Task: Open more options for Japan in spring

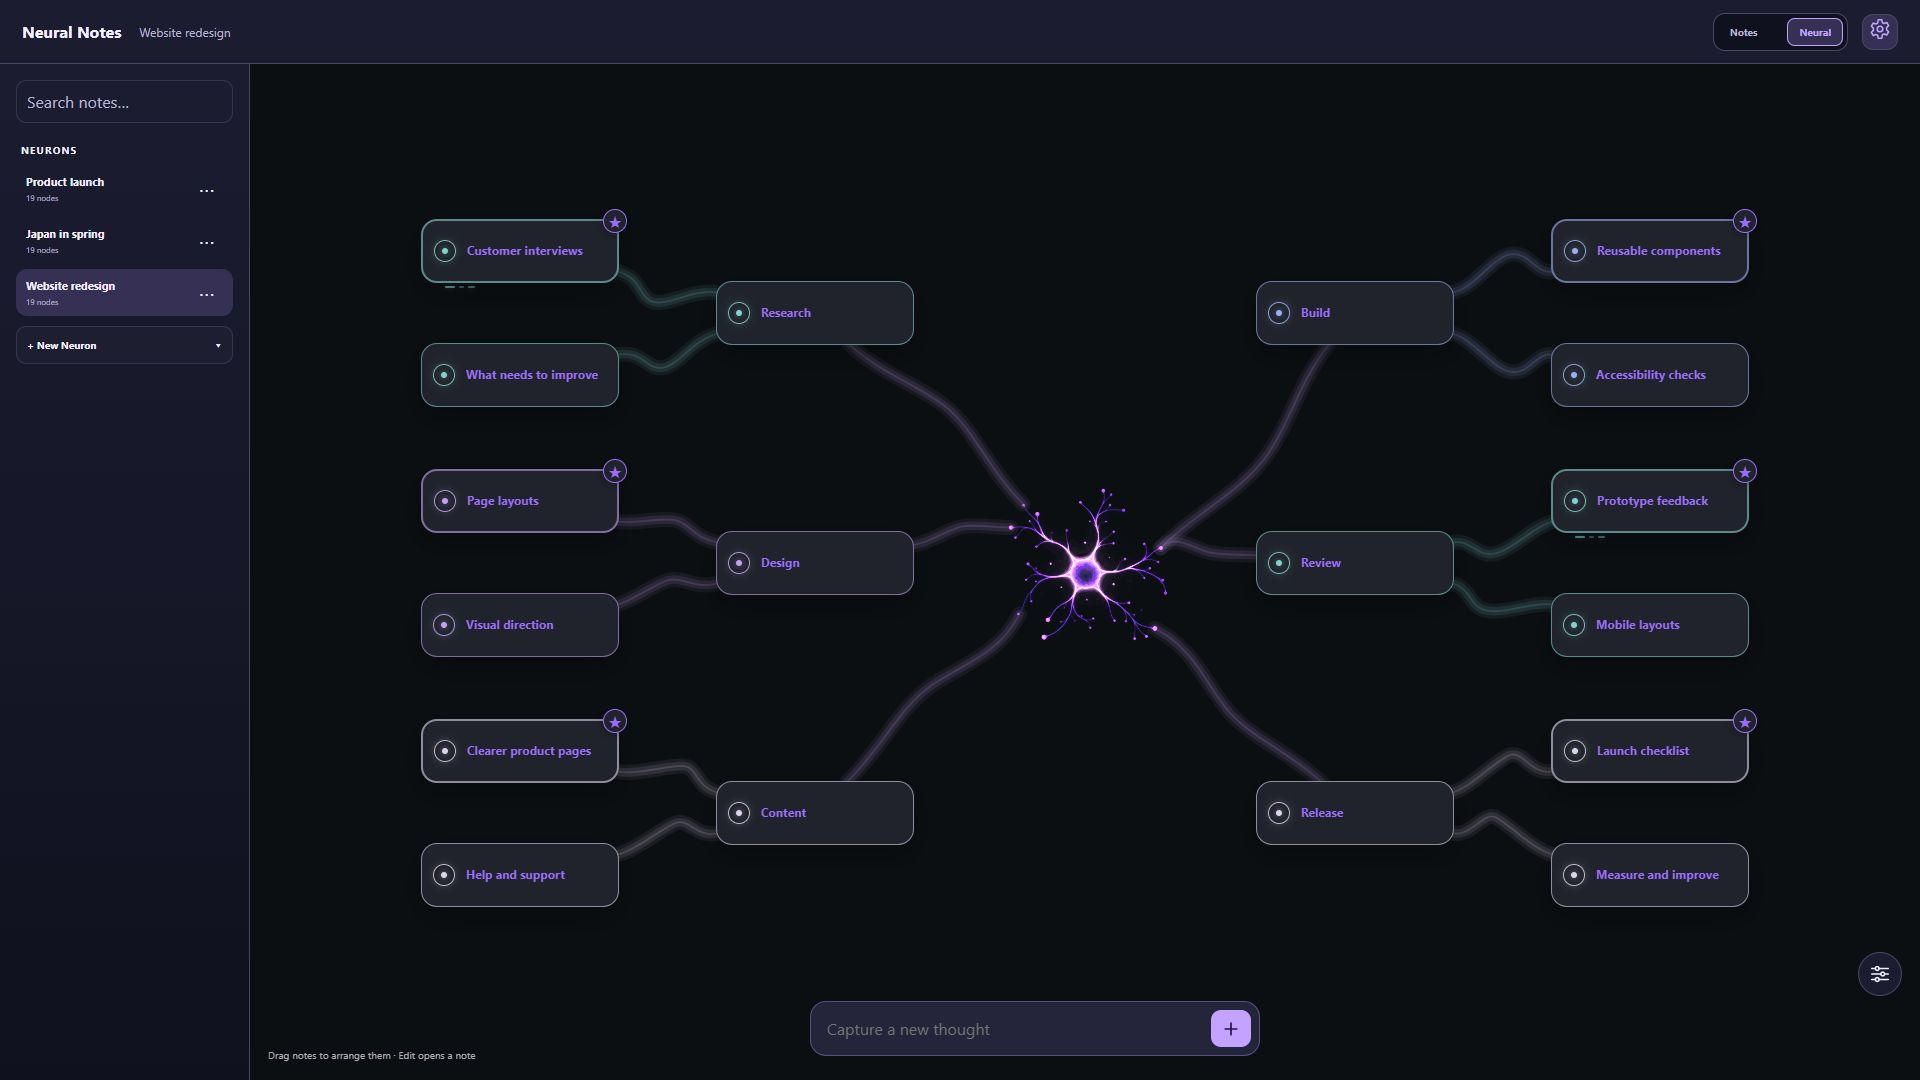Action: (x=207, y=243)
